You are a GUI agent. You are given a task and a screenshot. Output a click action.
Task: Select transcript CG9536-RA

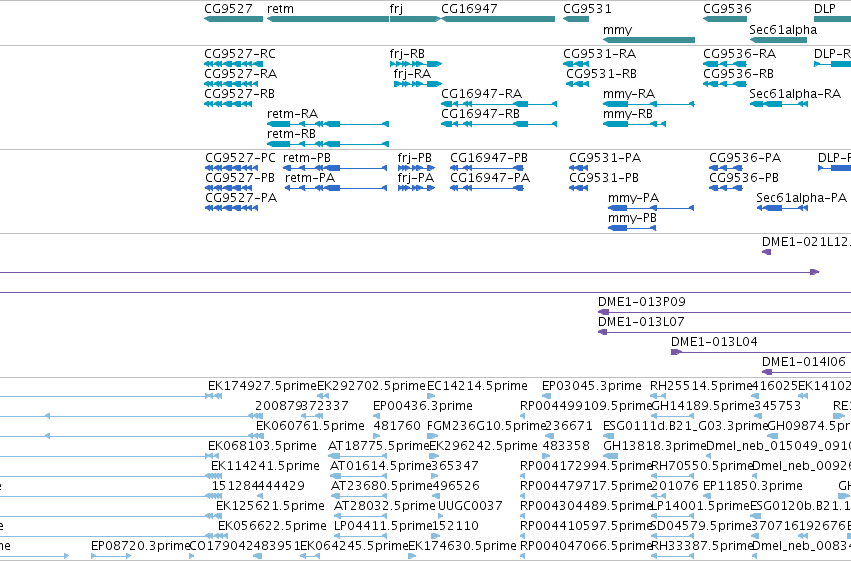[x=725, y=64]
